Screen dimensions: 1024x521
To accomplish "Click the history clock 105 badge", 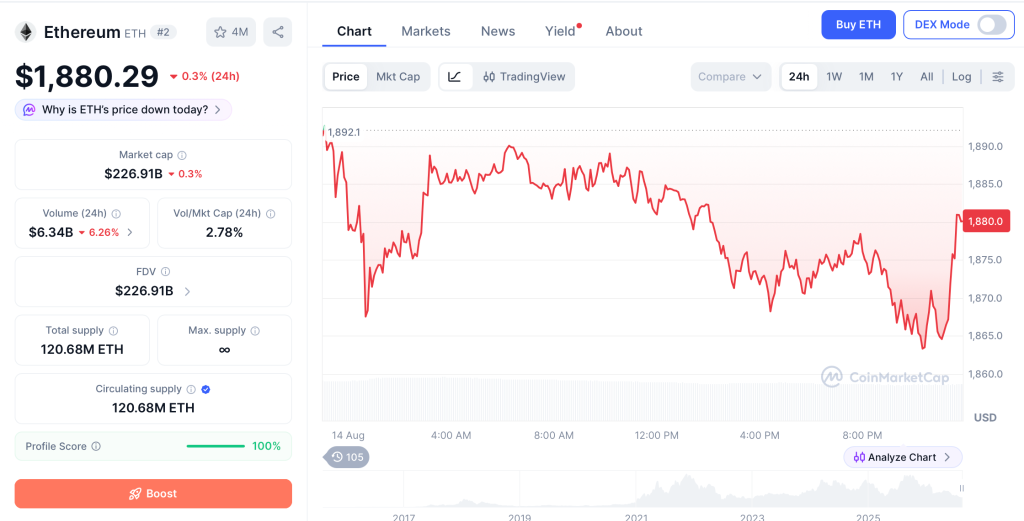I will click(347, 457).
